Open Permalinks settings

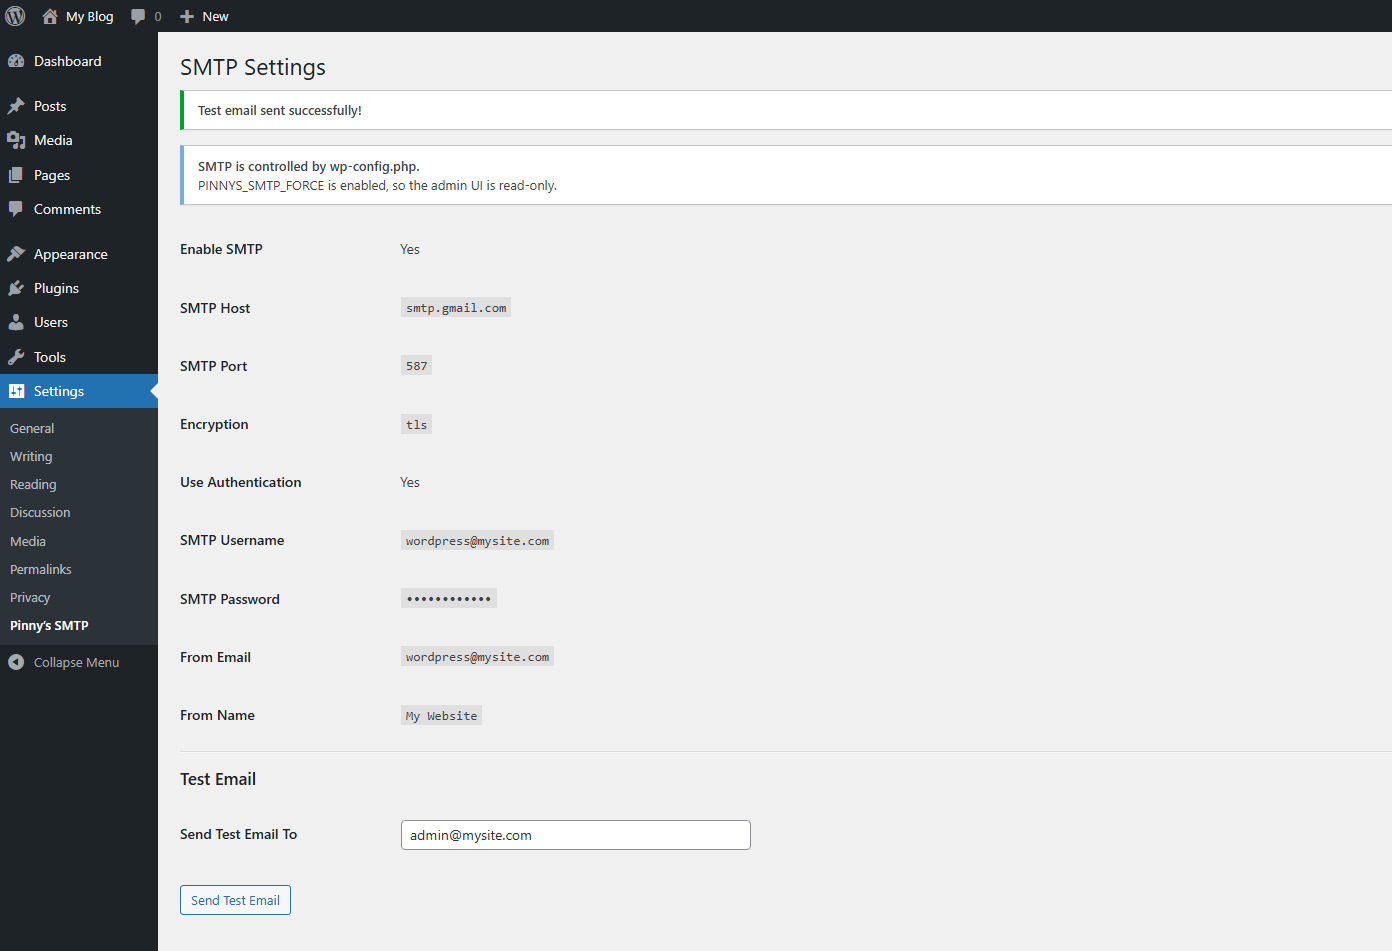[x=40, y=569]
